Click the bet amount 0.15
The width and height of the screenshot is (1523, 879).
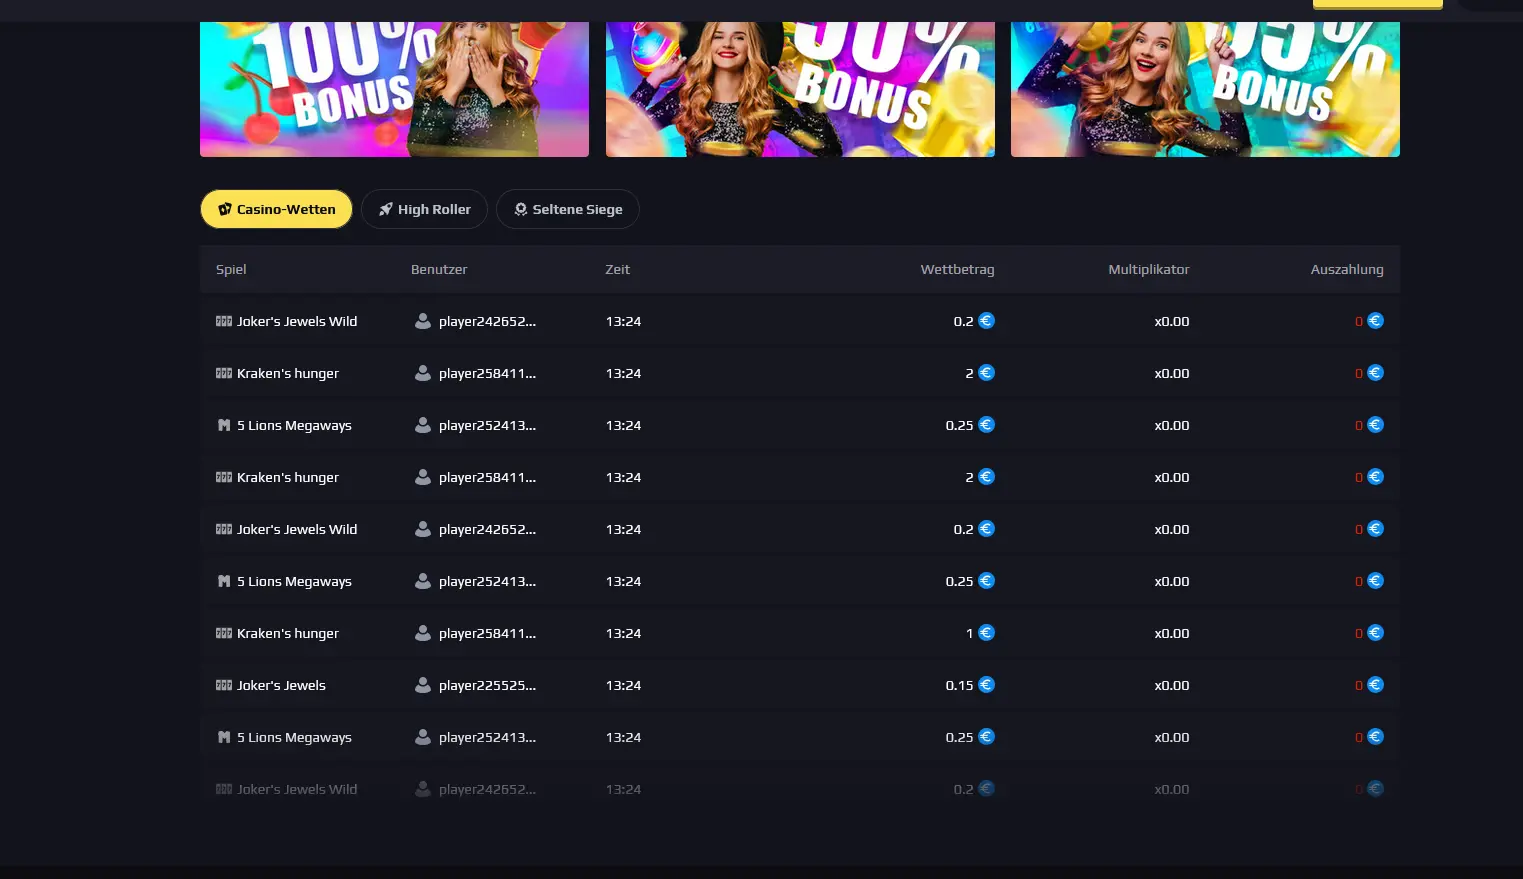click(x=959, y=685)
